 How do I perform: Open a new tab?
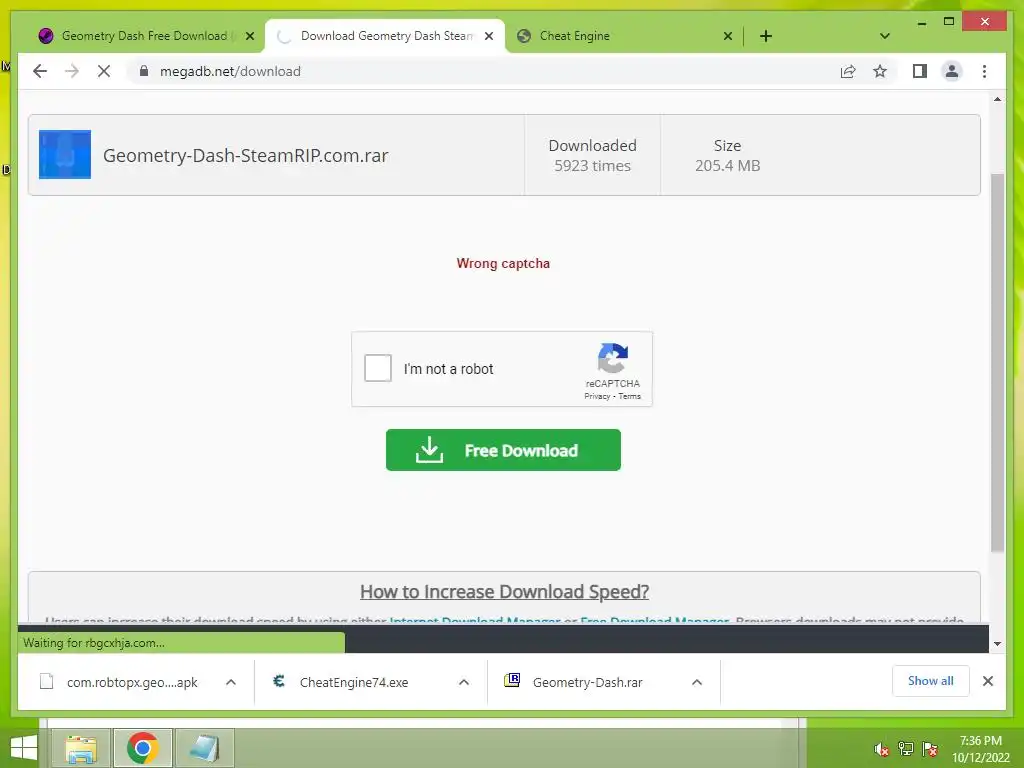click(x=766, y=36)
